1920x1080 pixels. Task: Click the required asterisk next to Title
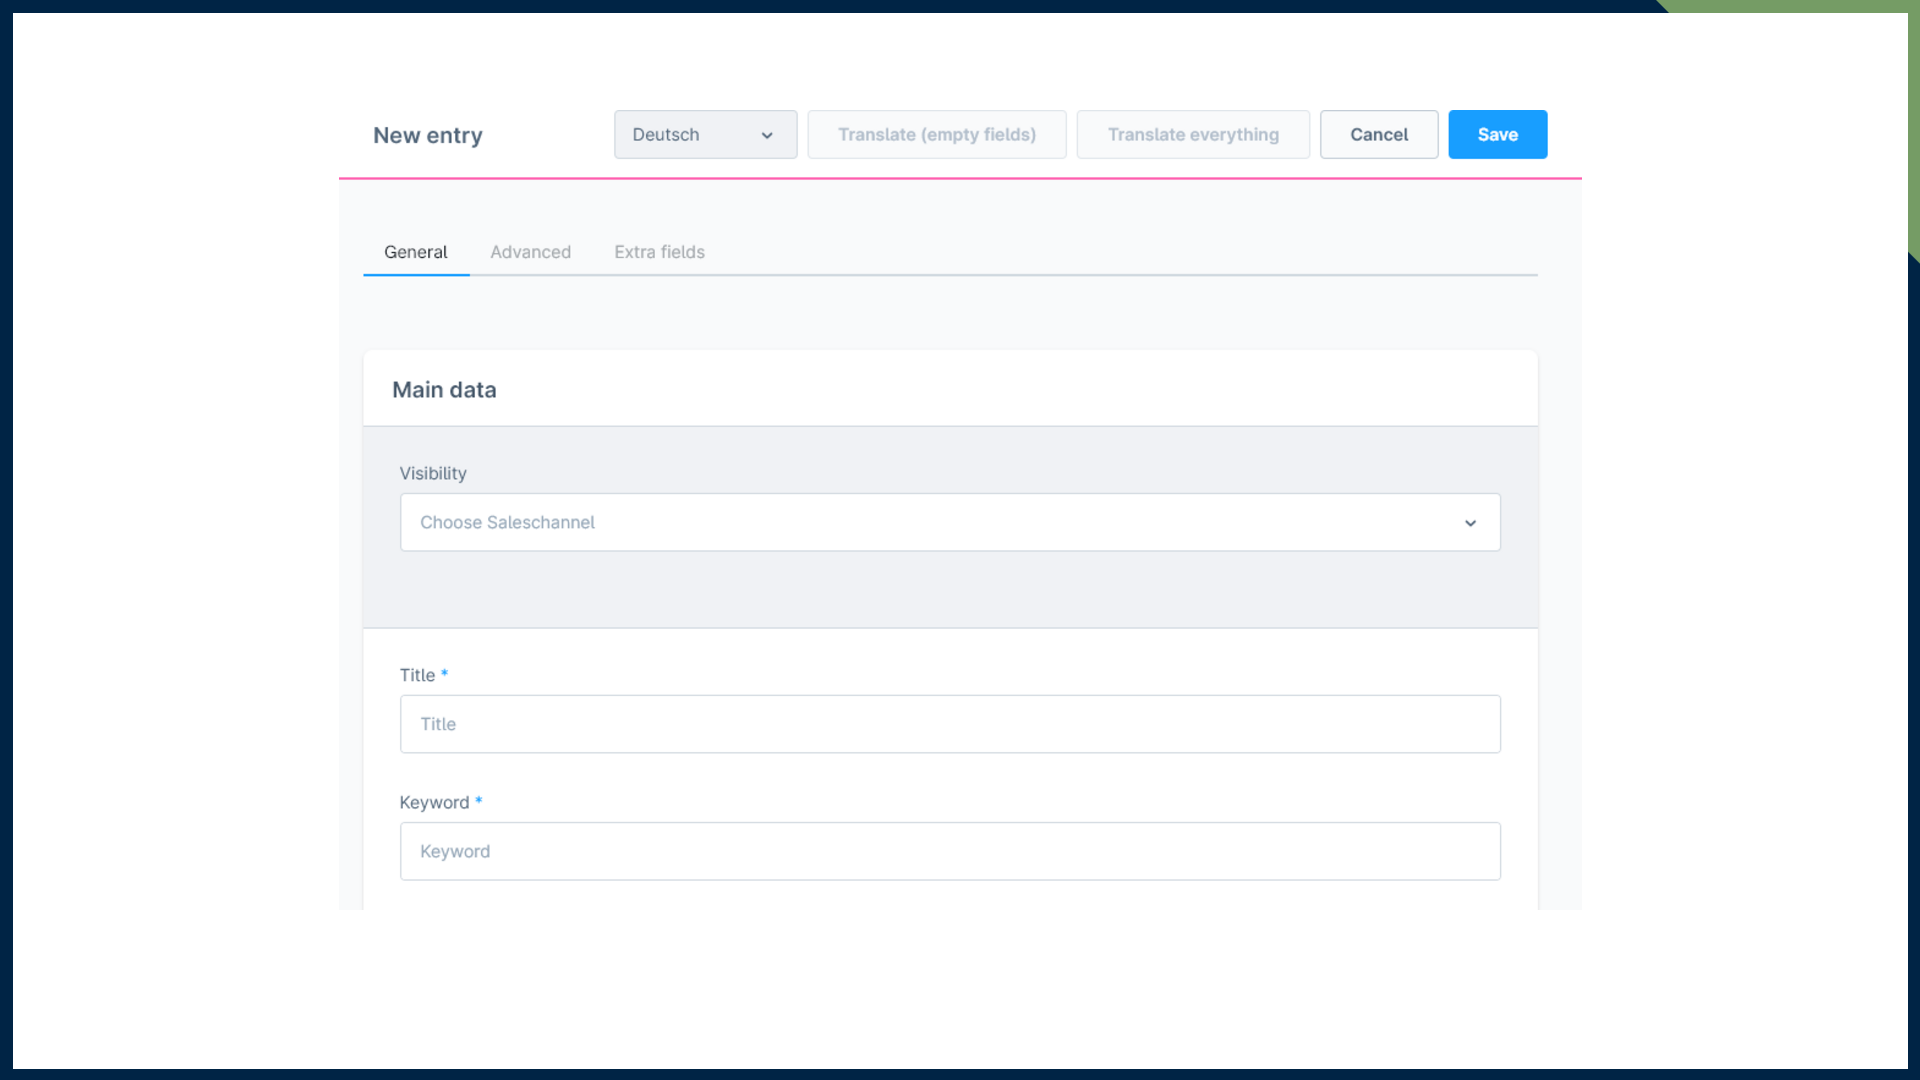pos(444,673)
